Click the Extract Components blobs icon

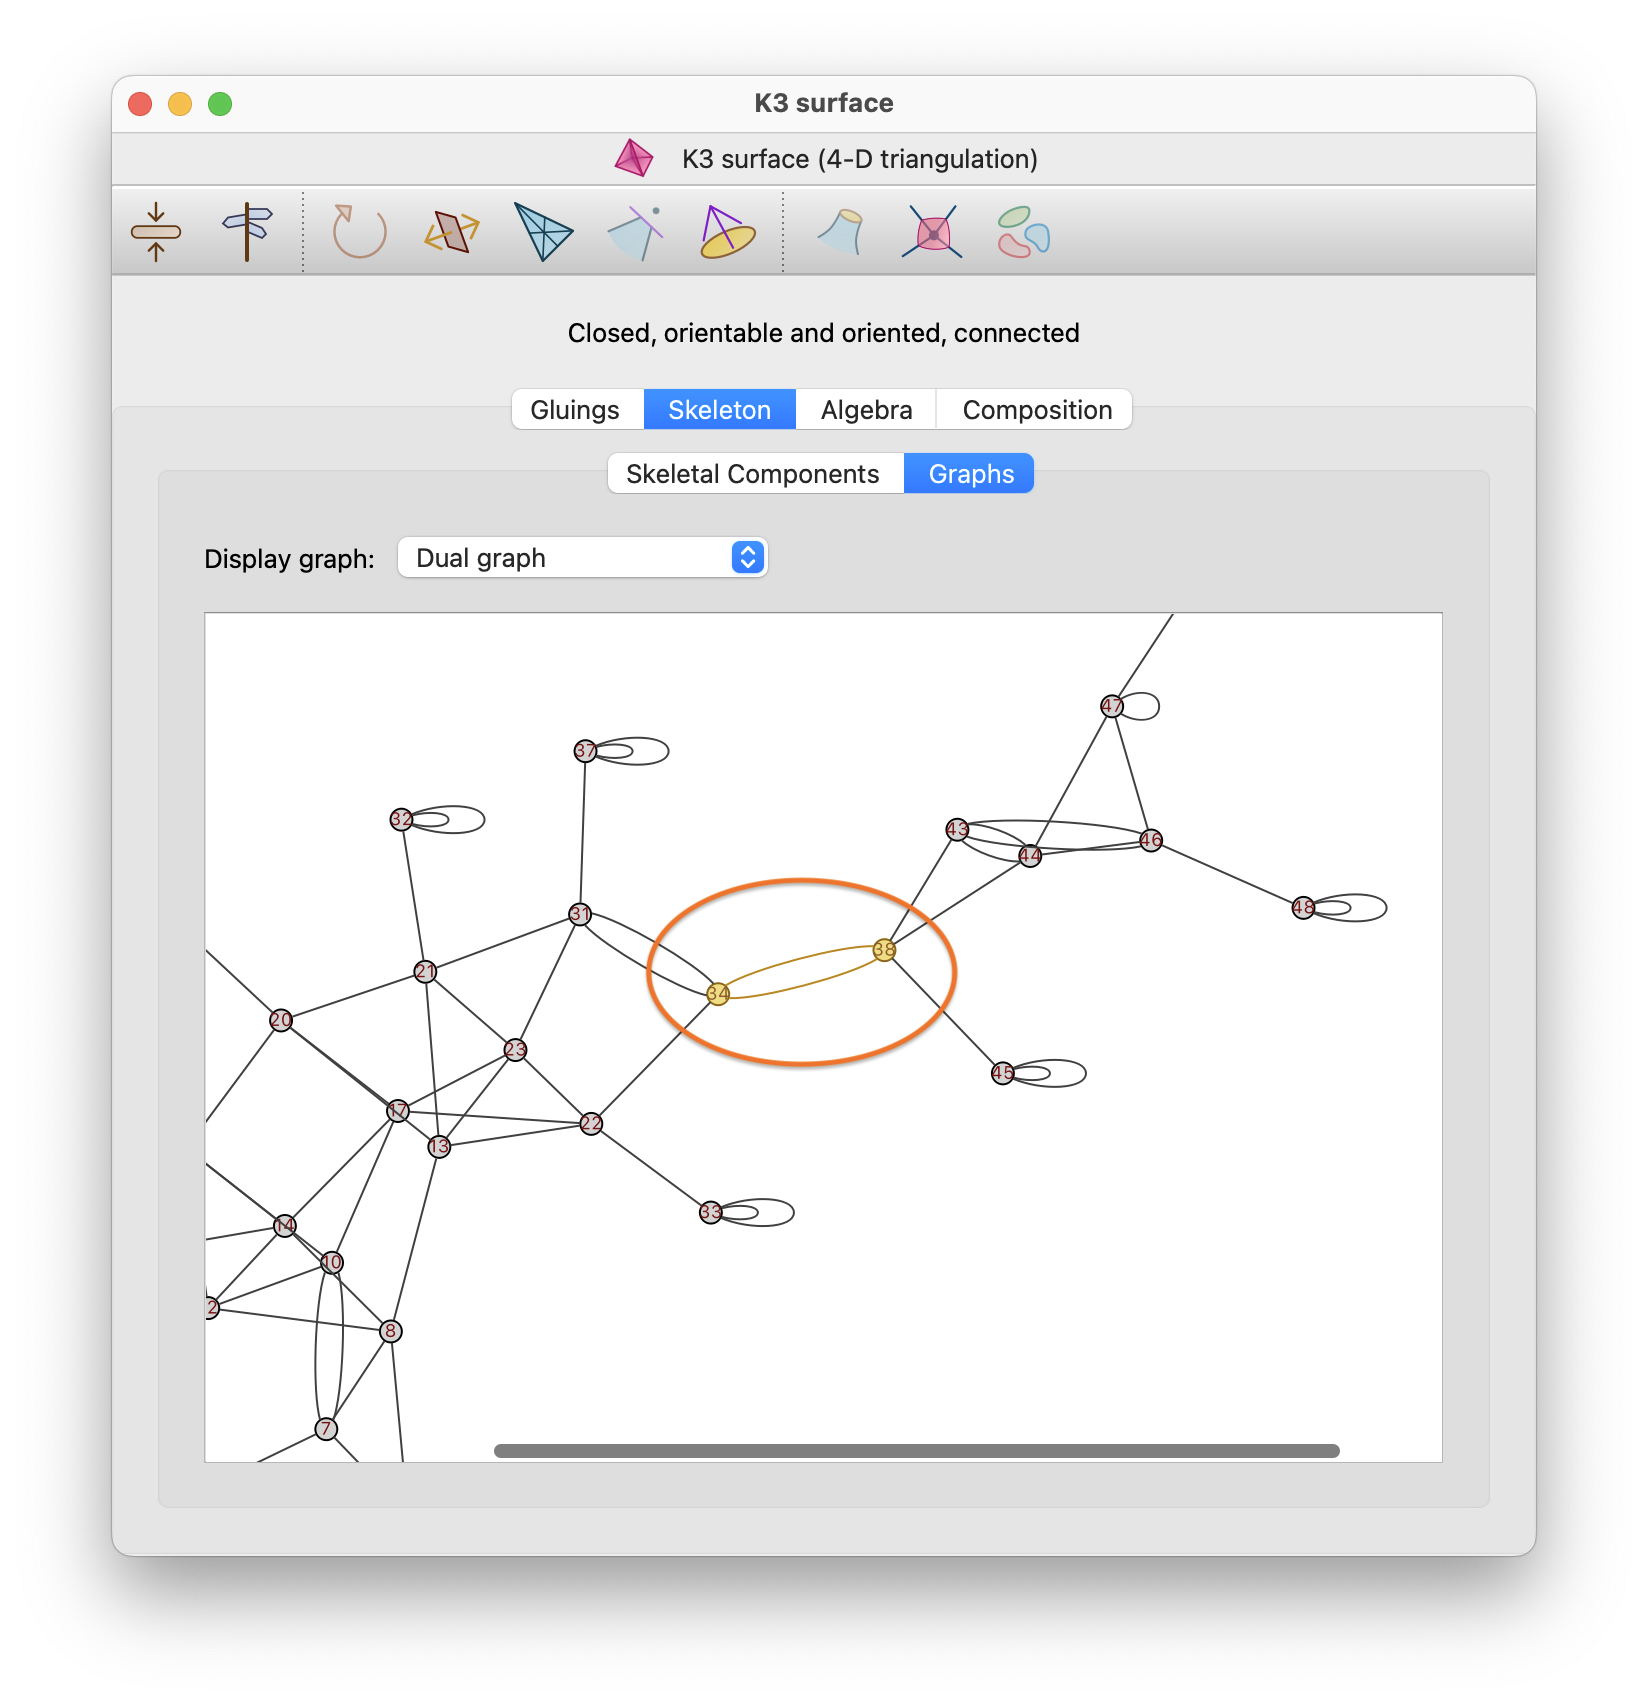pos(1023,232)
